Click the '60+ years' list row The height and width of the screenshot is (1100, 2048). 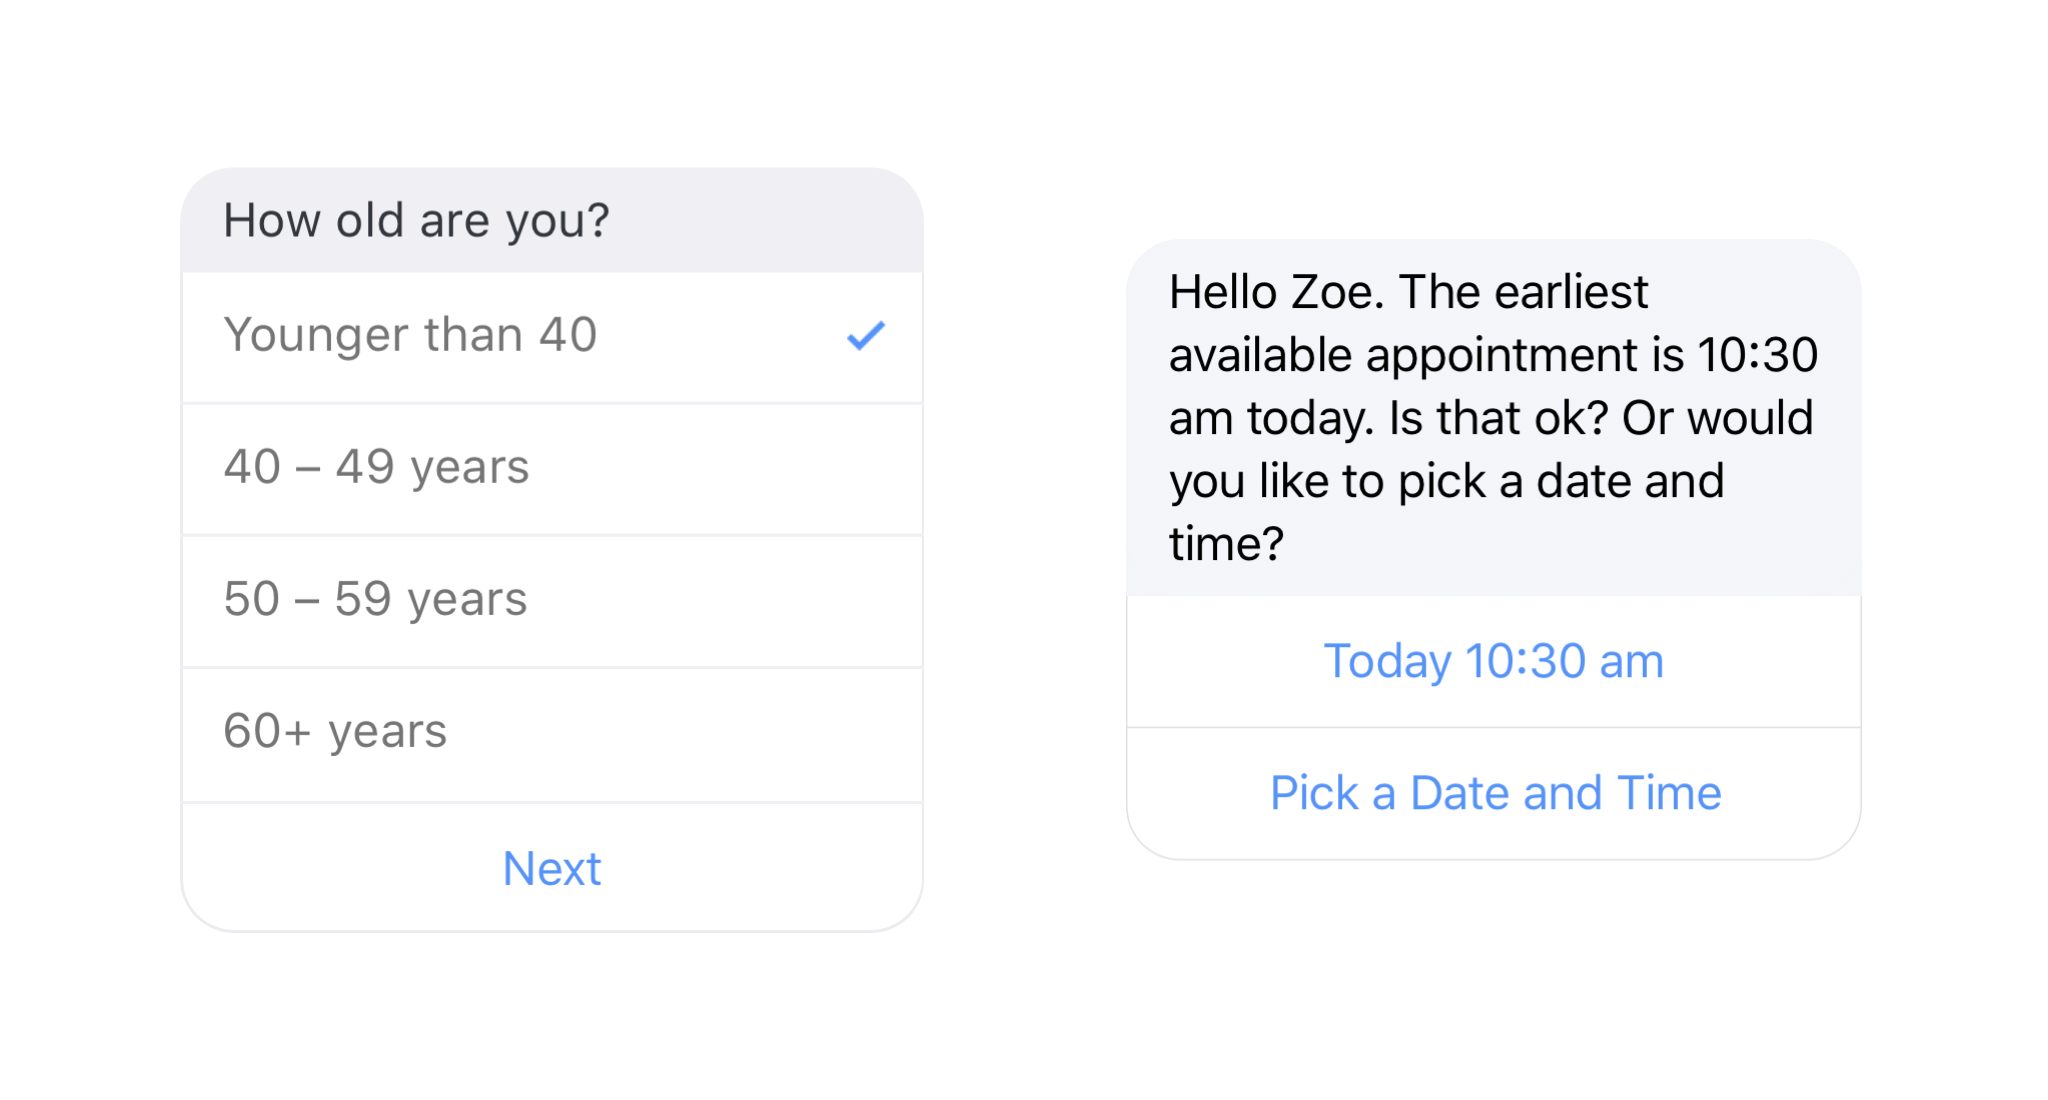552,734
